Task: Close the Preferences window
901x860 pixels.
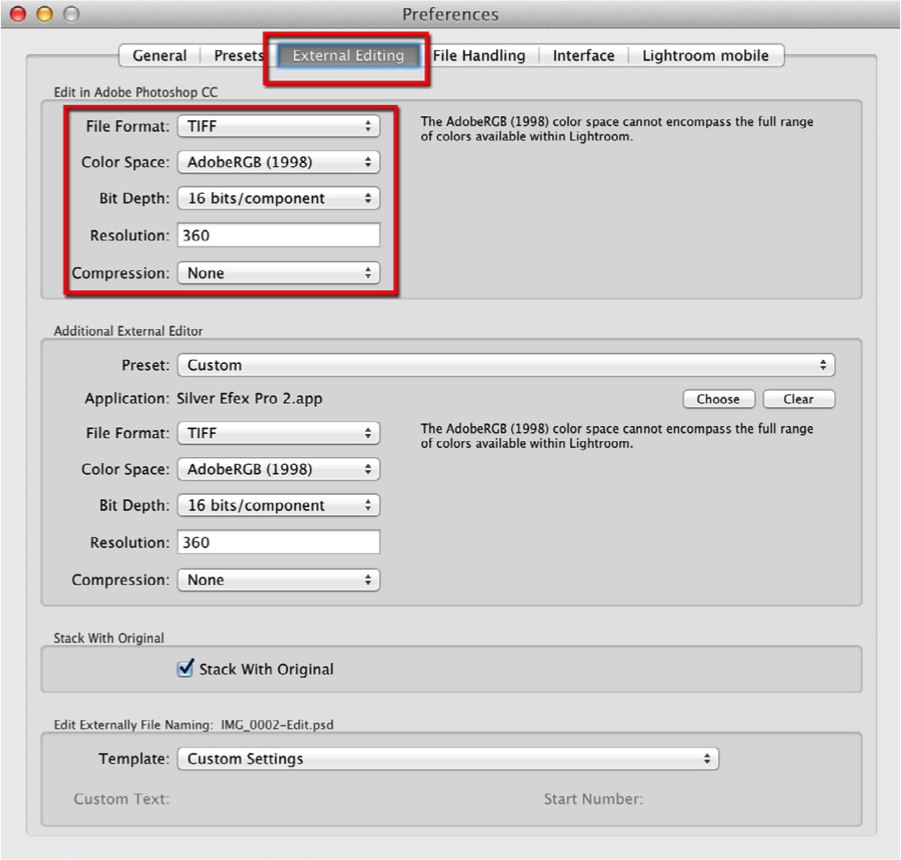Action: point(18,14)
